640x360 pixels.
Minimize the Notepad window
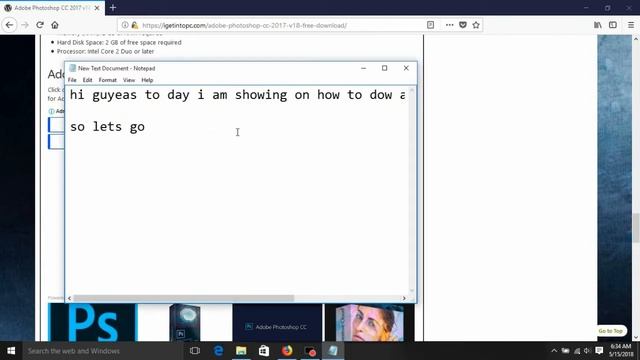point(363,68)
